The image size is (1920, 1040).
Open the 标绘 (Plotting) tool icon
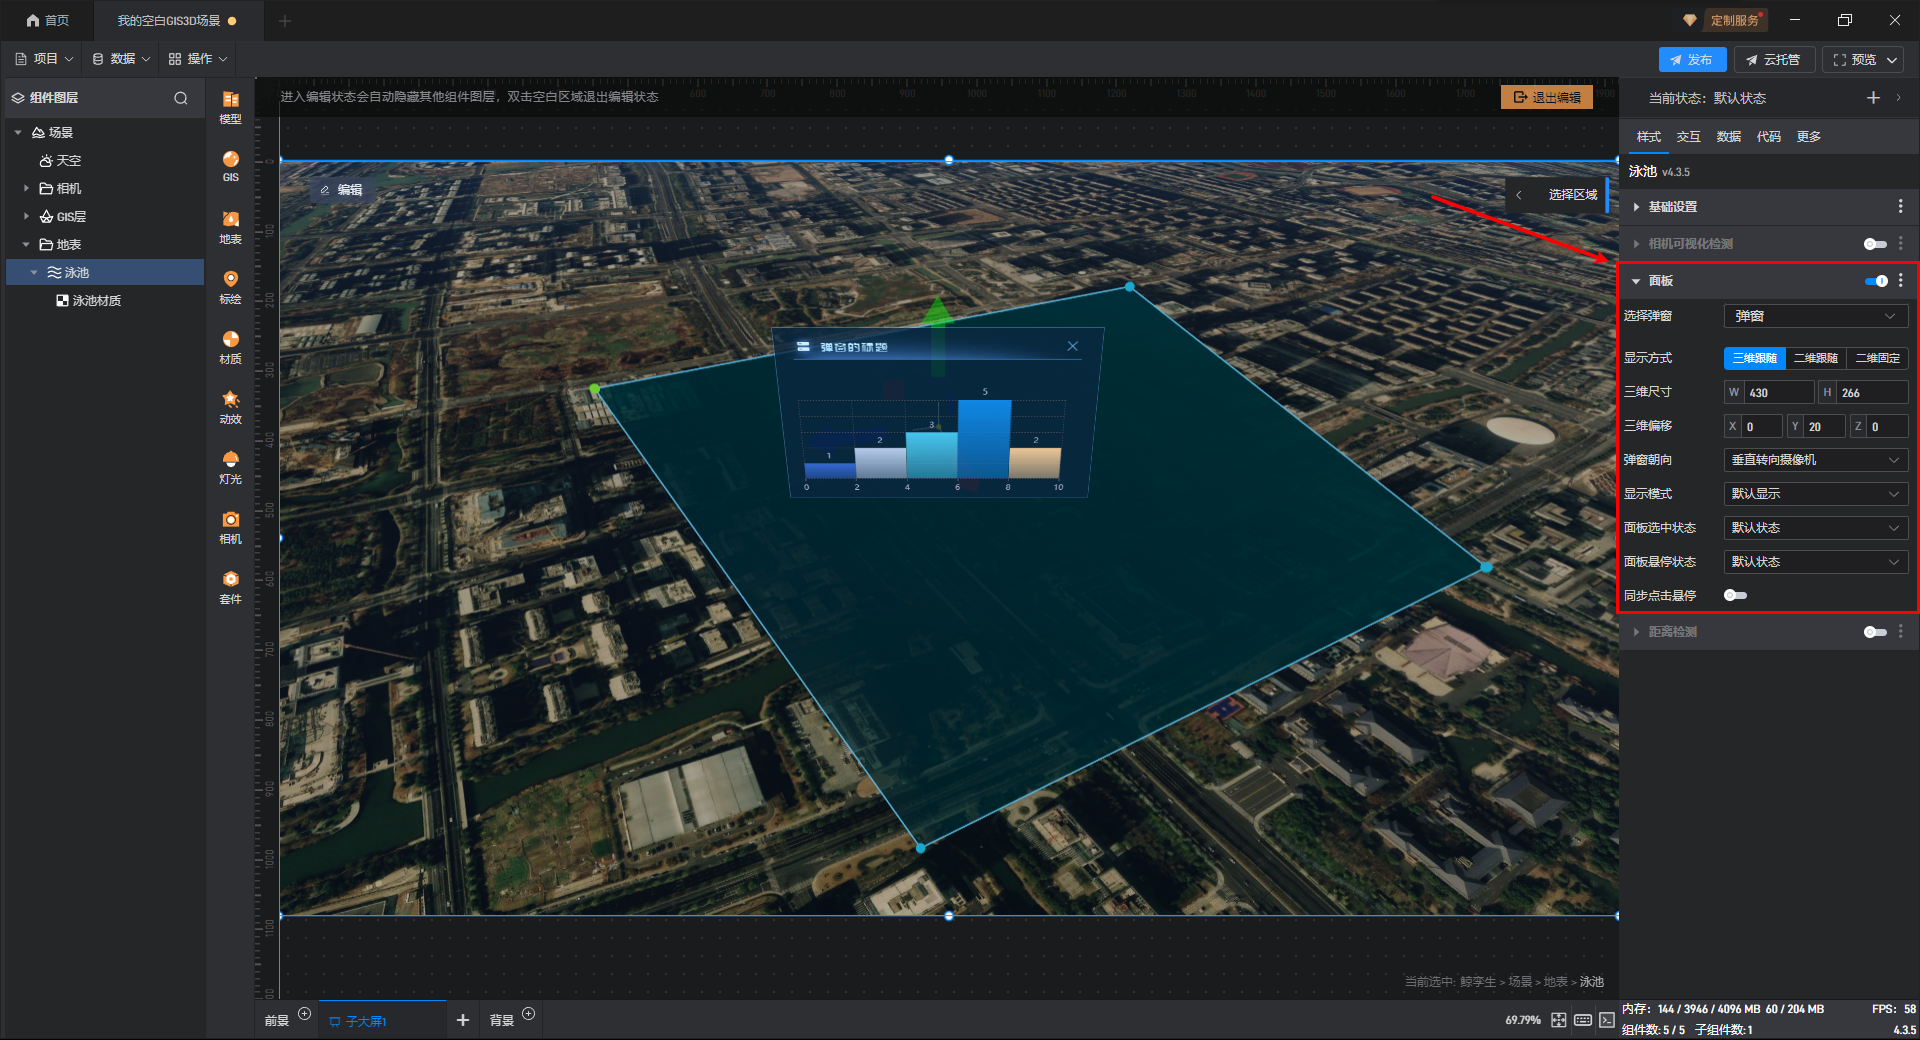[x=230, y=286]
